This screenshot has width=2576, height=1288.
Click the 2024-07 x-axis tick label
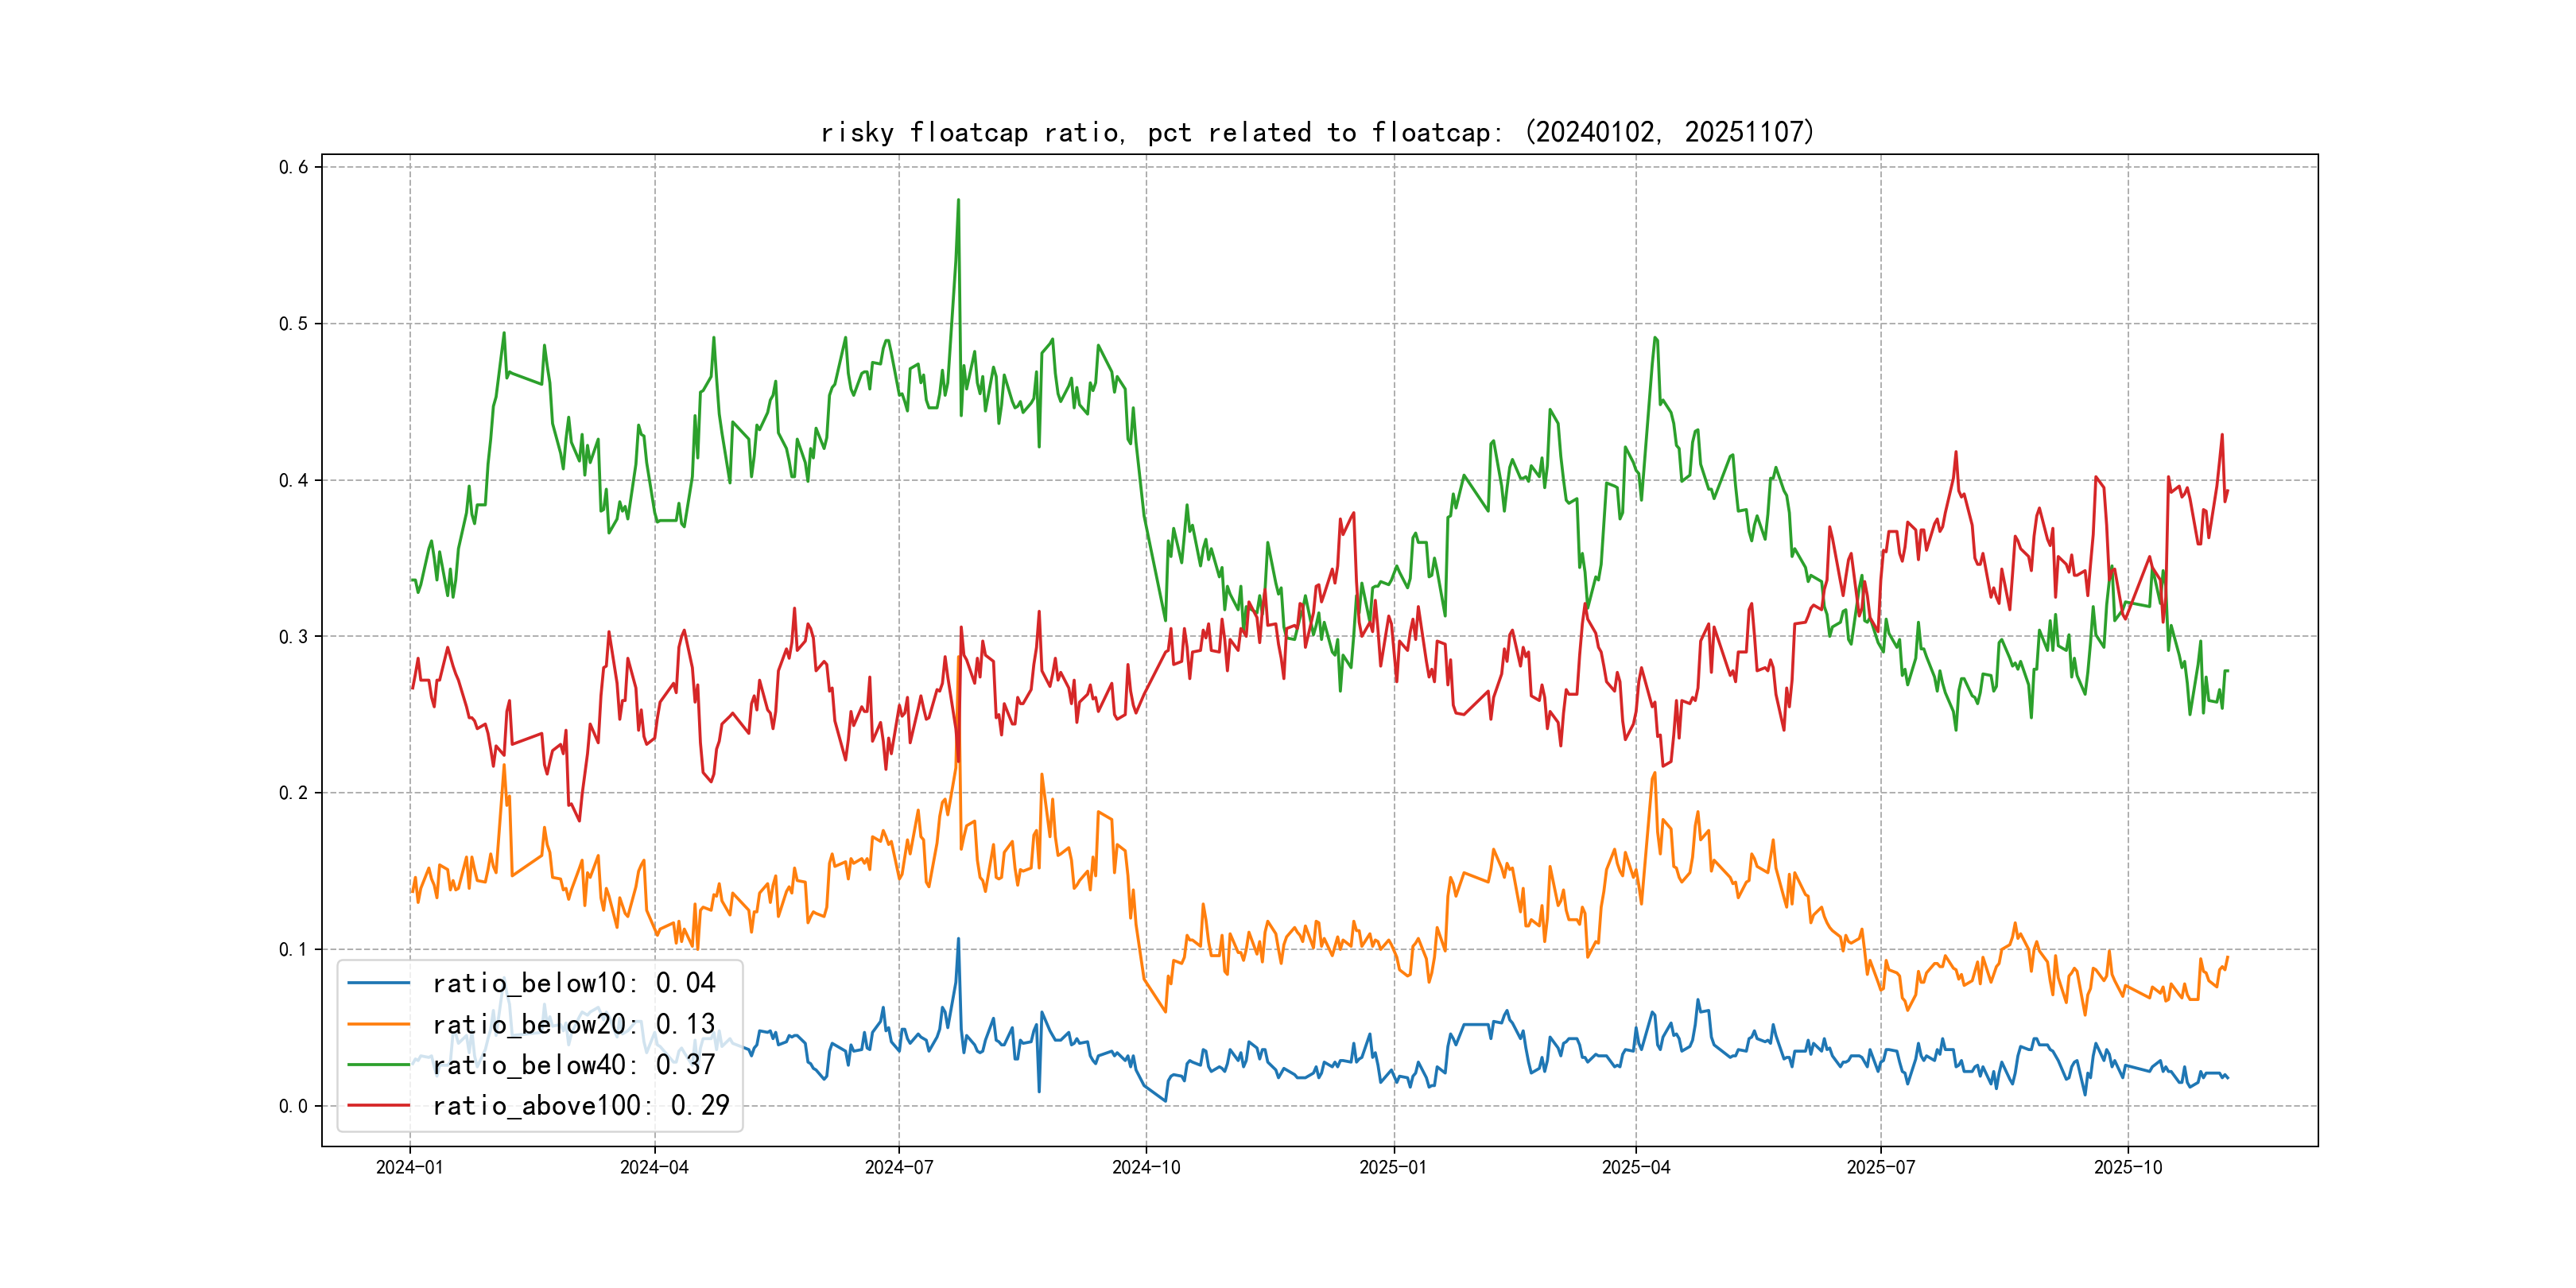(x=898, y=1167)
